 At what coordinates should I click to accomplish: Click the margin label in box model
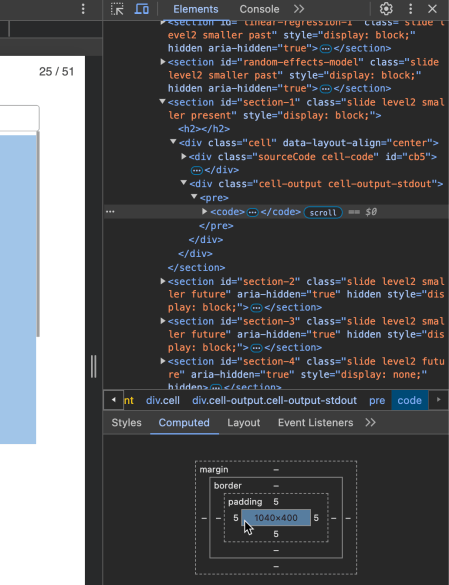(214, 469)
